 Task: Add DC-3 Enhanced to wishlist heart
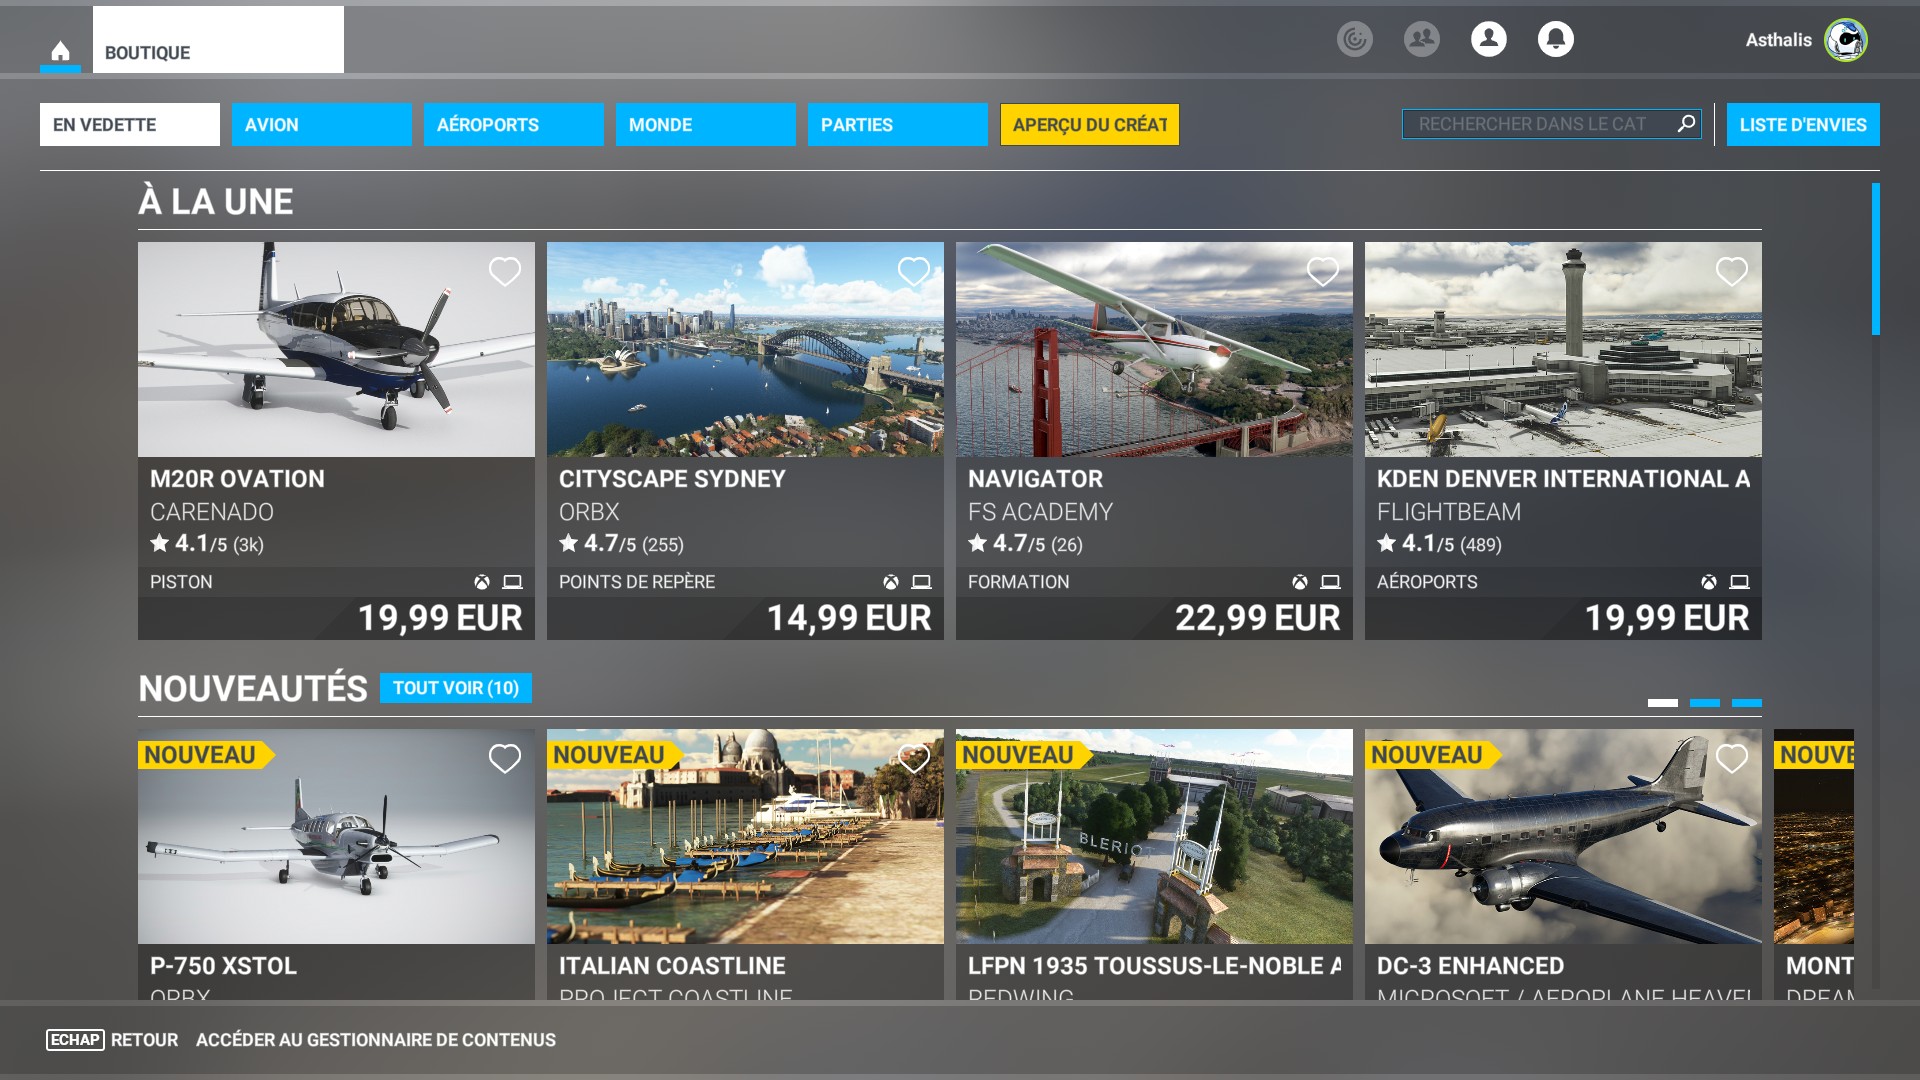(1731, 758)
